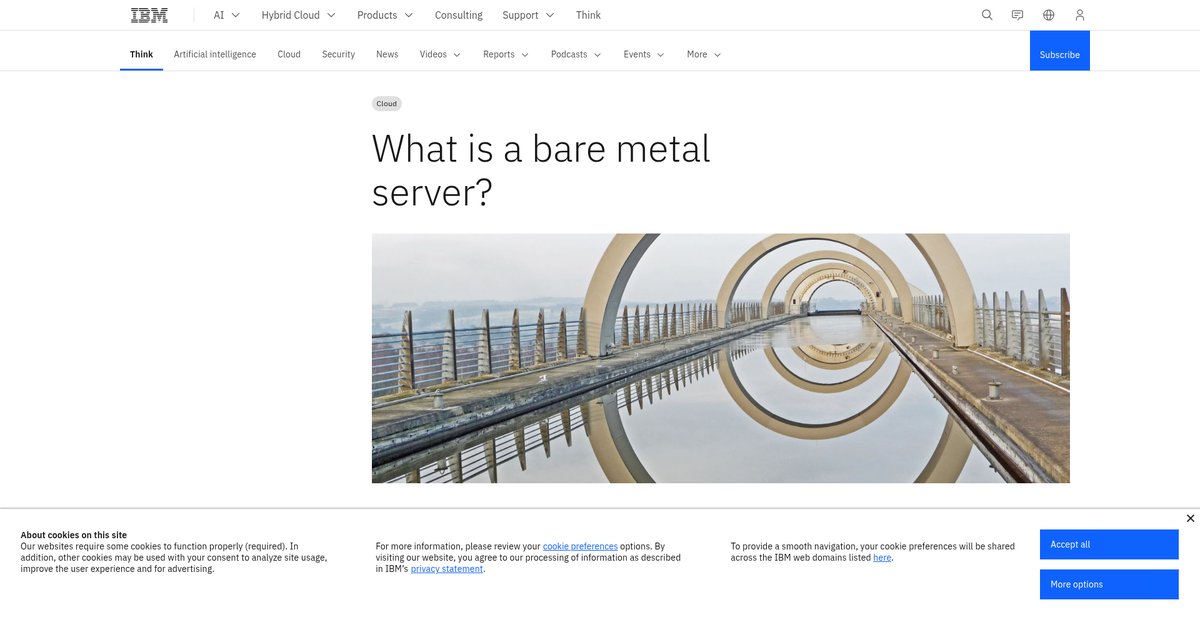The image size is (1200, 620).
Task: Click the 'What is a bare metal server?' heading
Action: click(541, 170)
